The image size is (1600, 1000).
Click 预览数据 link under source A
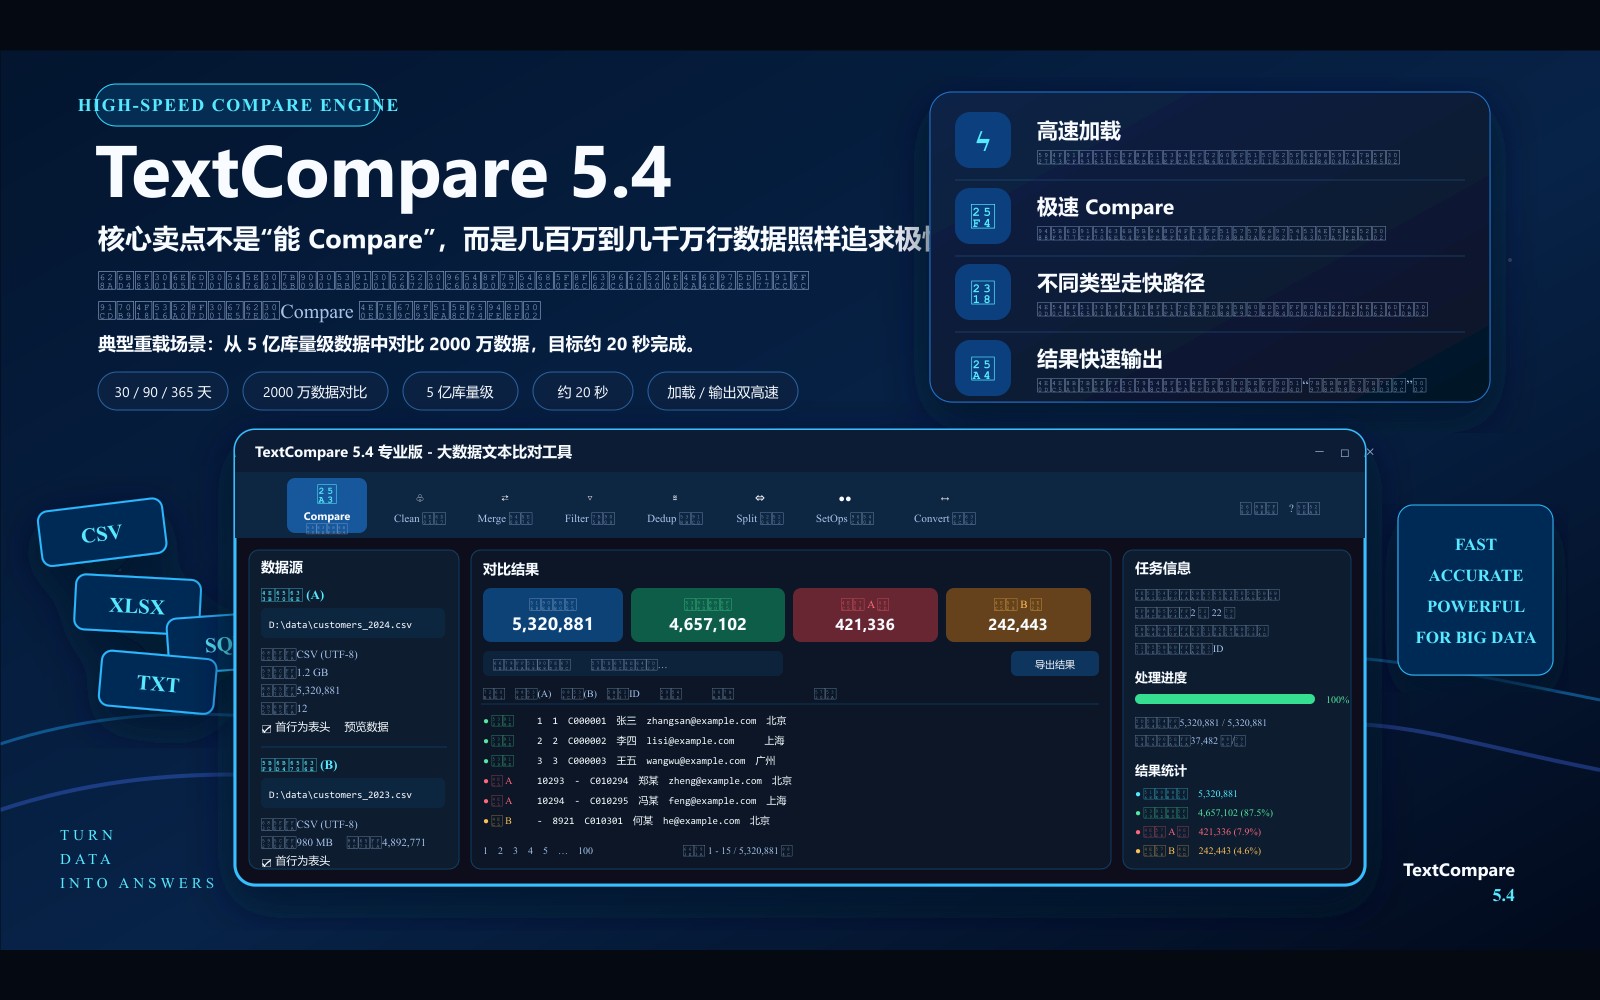(366, 727)
